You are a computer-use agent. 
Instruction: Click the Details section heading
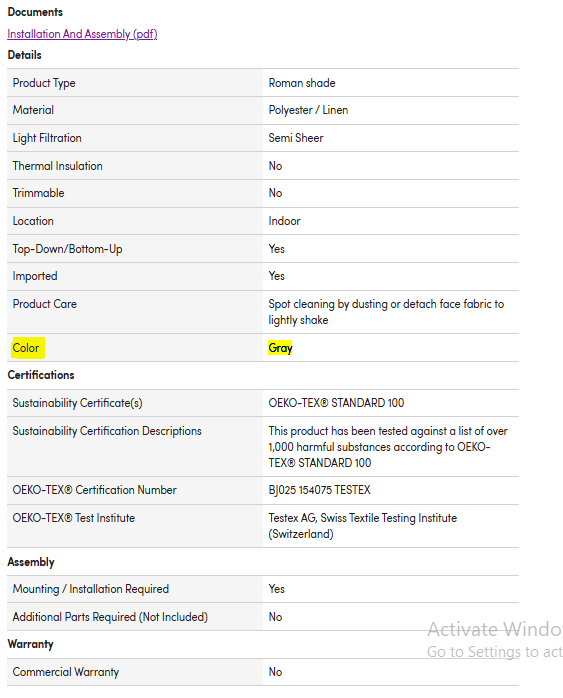coord(24,55)
